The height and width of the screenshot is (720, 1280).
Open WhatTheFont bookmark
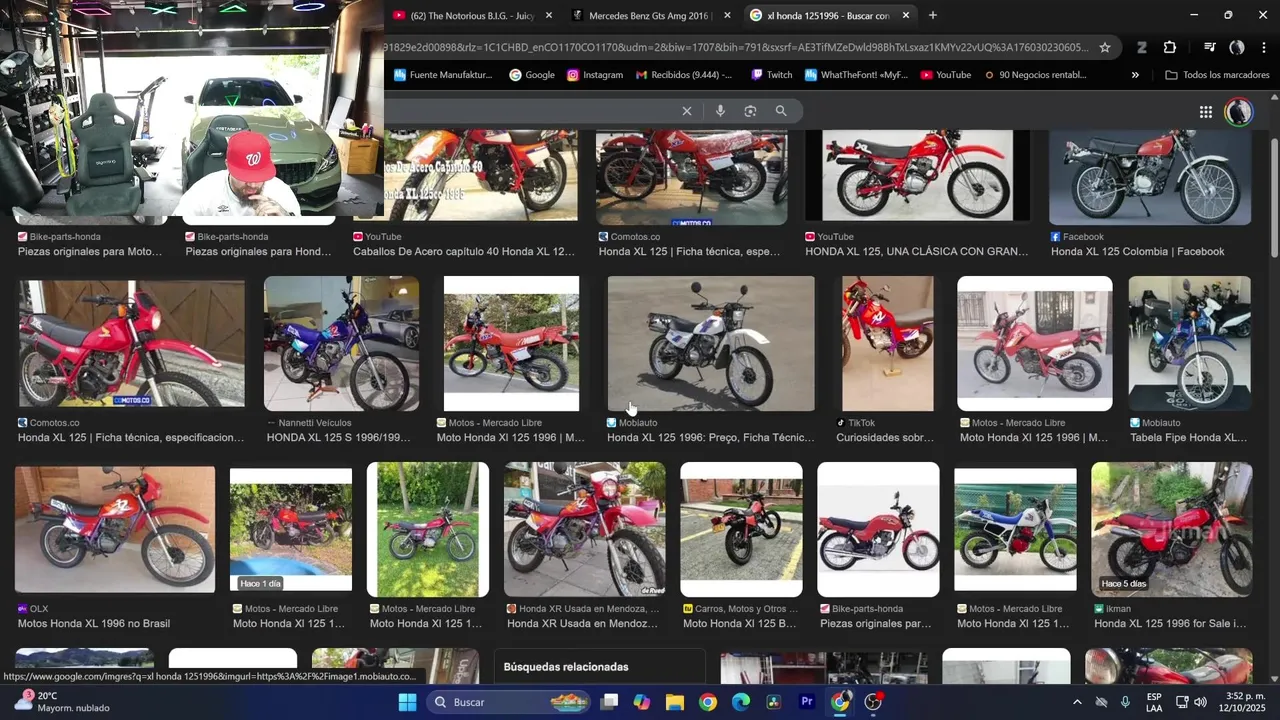(857, 75)
